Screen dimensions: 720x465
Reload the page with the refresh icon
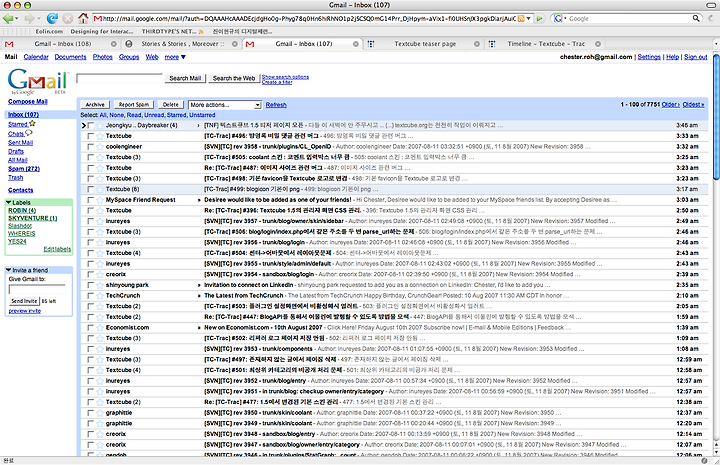pos(52,18)
